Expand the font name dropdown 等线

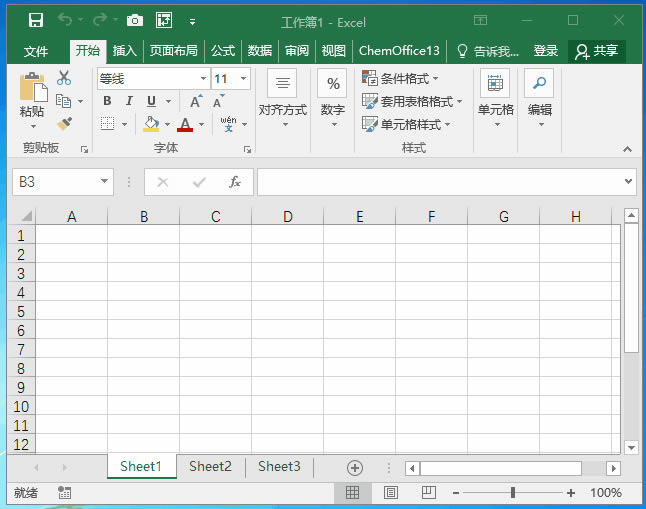point(203,79)
